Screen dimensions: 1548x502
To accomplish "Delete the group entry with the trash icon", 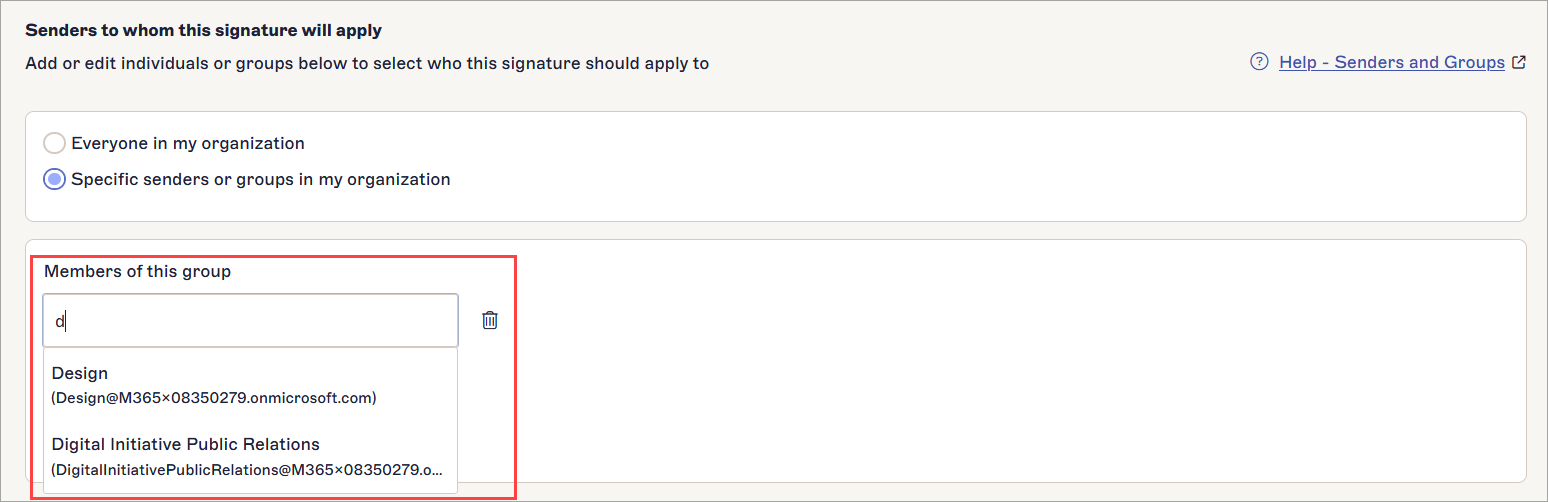I will tap(490, 320).
